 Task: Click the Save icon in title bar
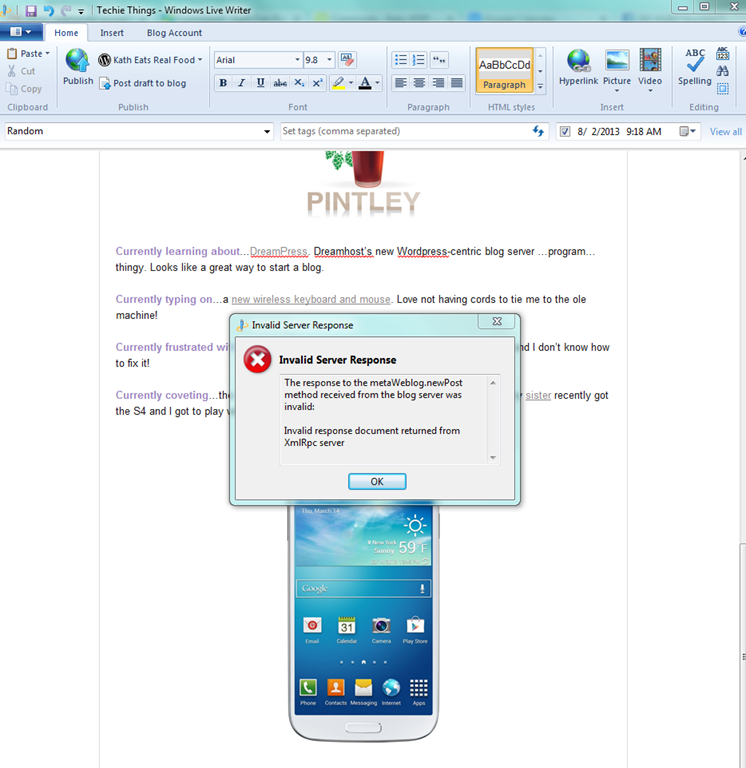tap(31, 10)
